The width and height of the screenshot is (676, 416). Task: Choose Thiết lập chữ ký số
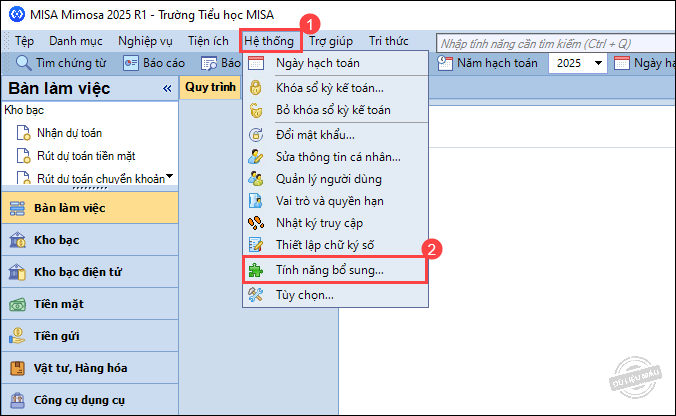(x=335, y=245)
